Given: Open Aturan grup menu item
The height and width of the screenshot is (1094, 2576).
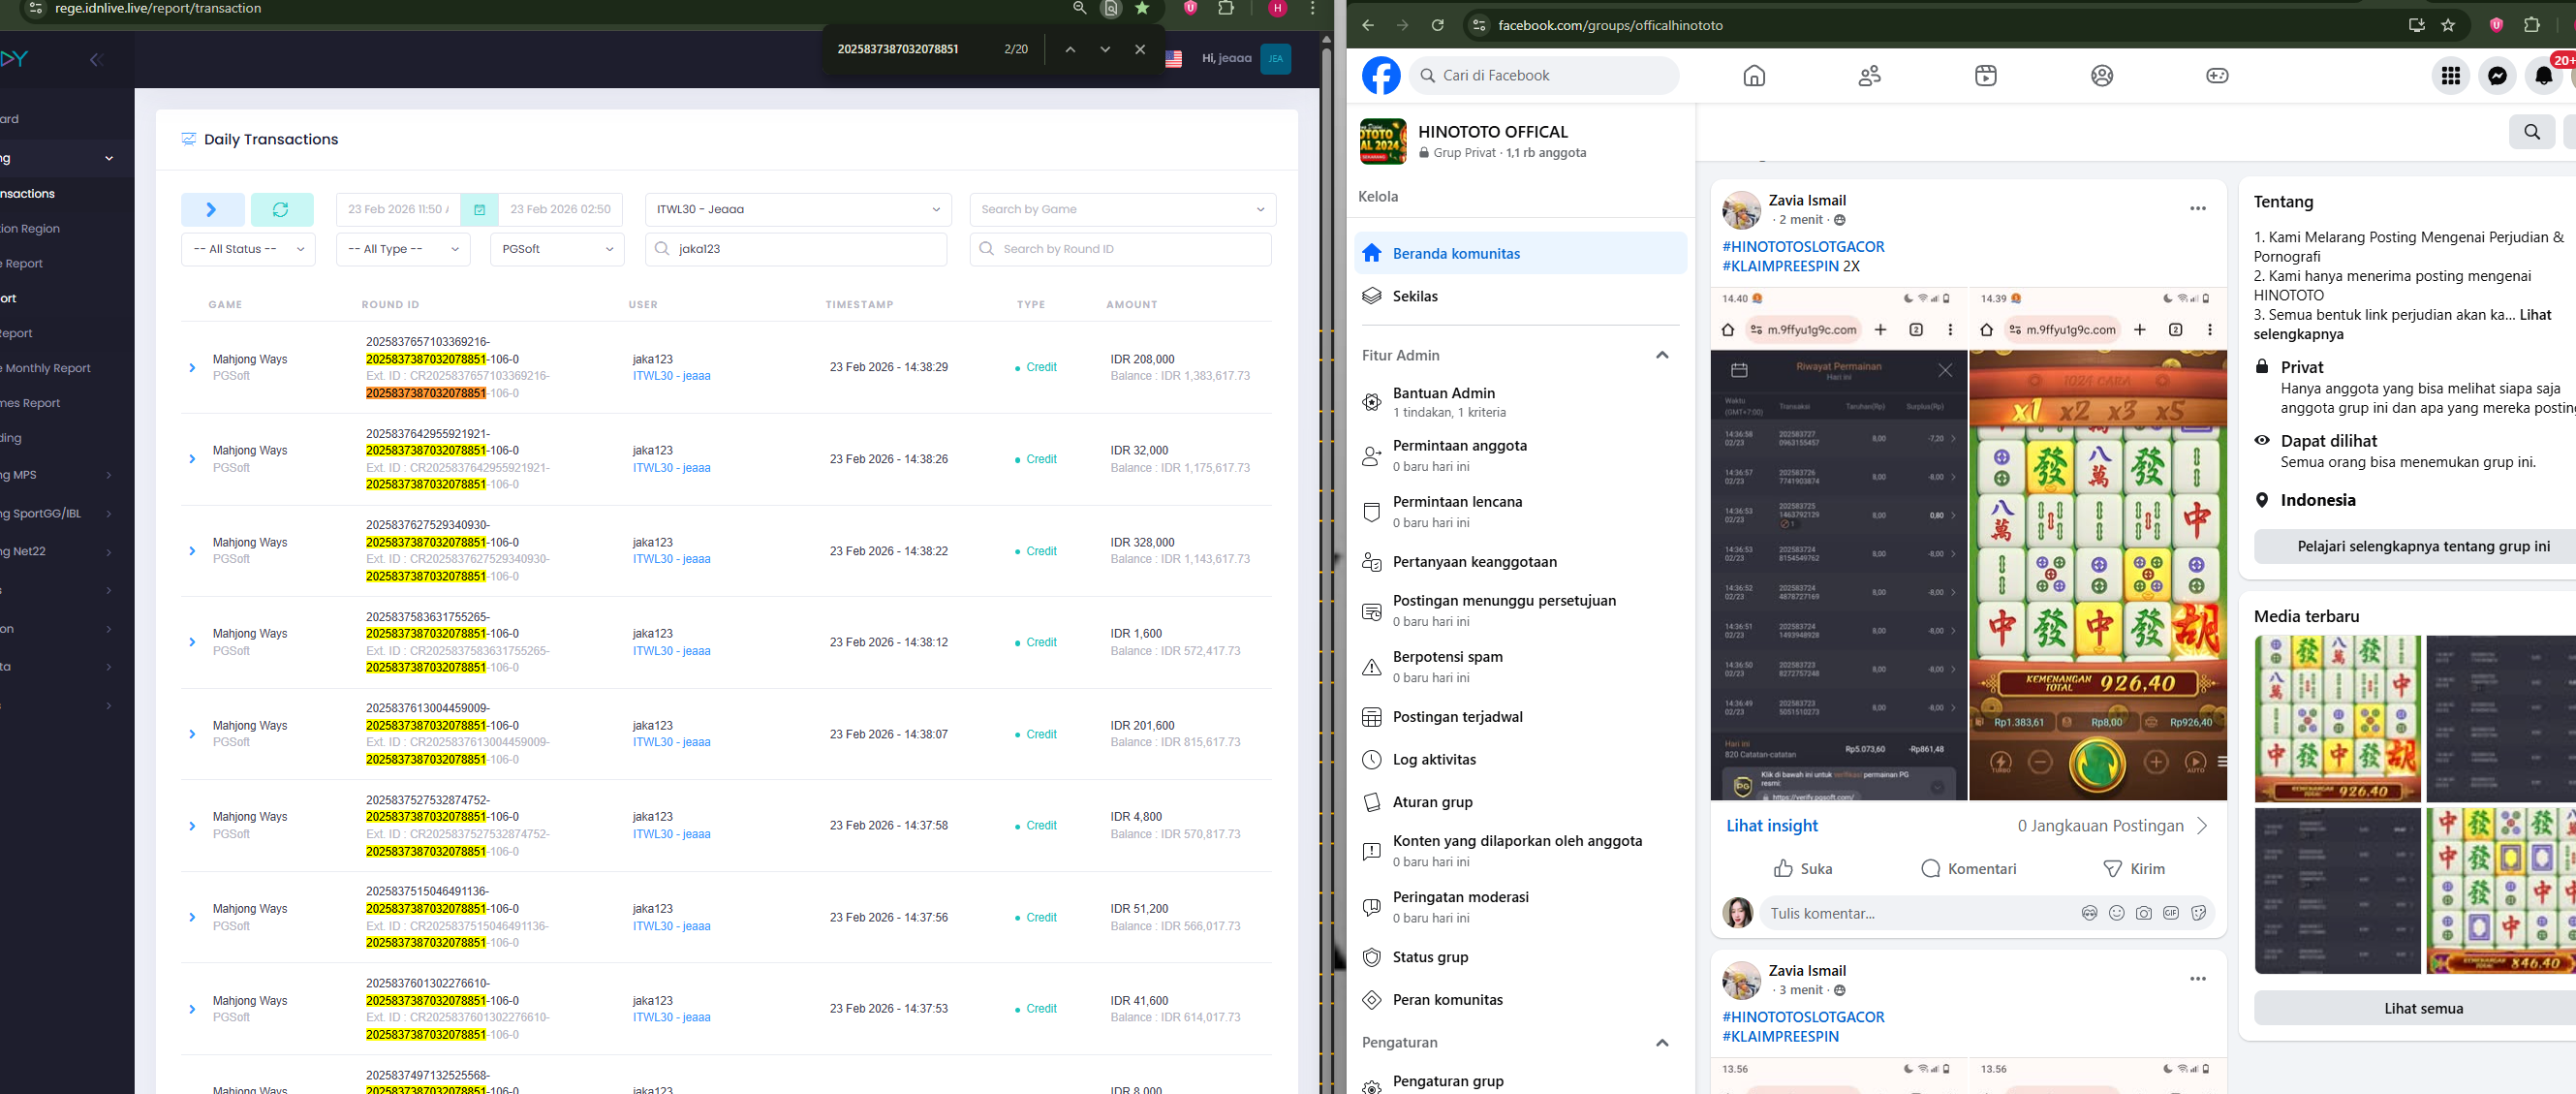Looking at the screenshot, I should coord(1520,802).
